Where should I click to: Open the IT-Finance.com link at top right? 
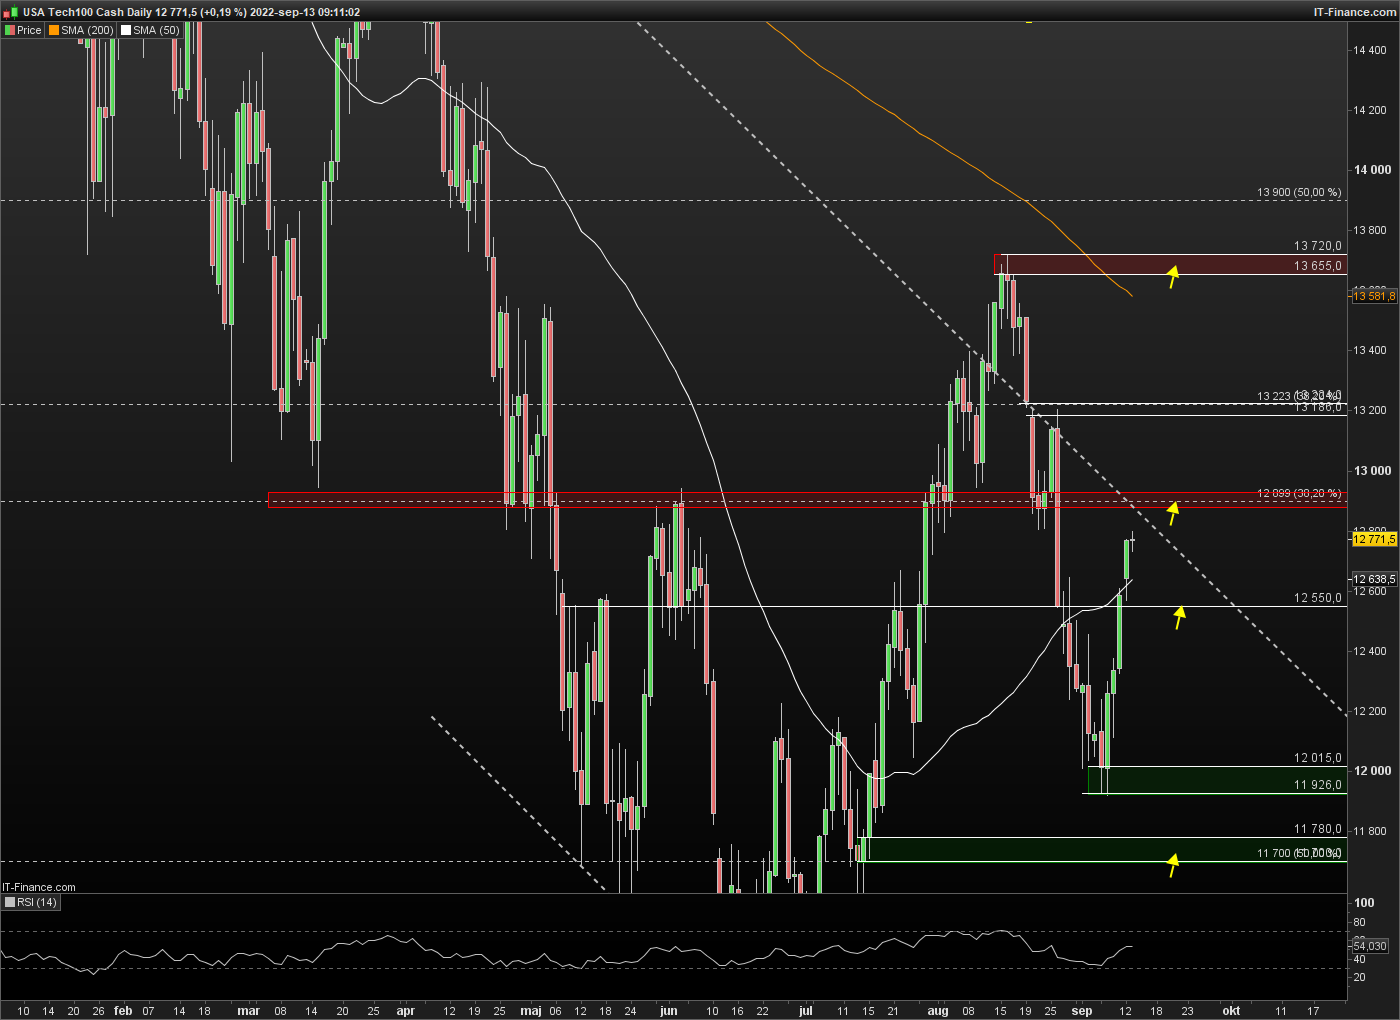tap(1355, 12)
